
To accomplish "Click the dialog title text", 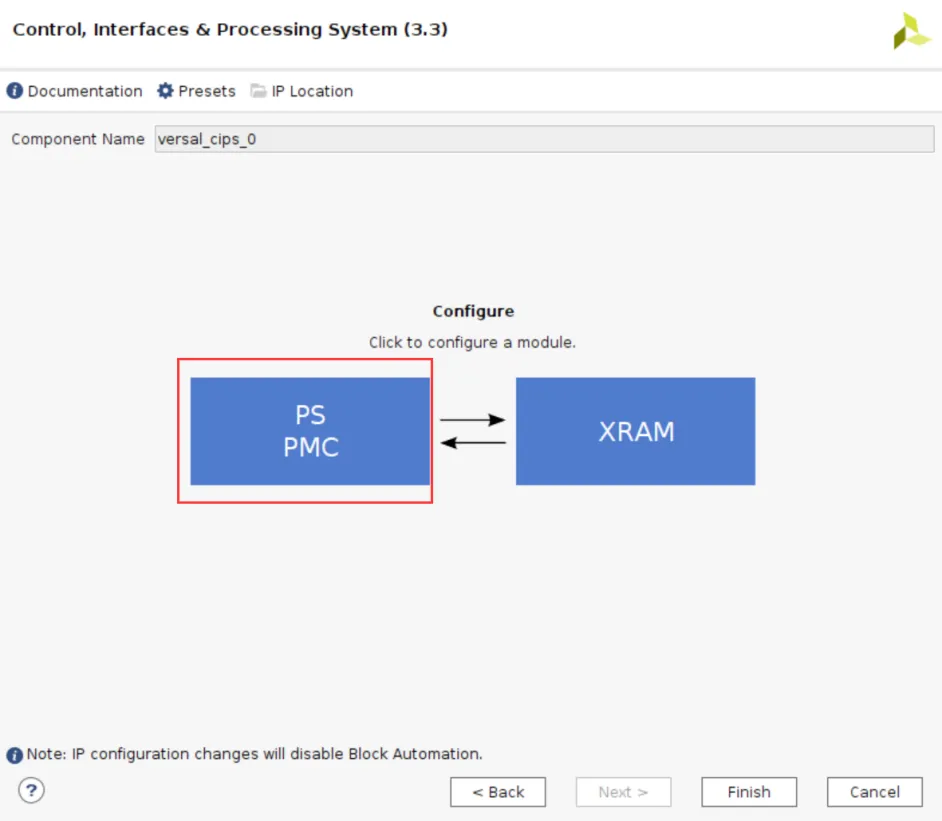I will coord(230,30).
